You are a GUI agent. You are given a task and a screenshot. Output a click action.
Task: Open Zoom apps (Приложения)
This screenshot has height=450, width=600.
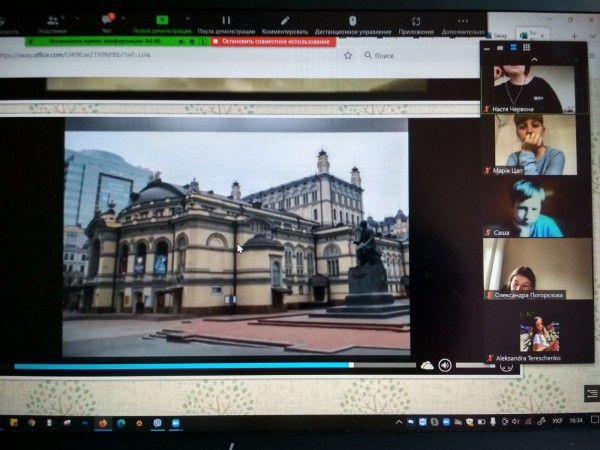point(416,25)
